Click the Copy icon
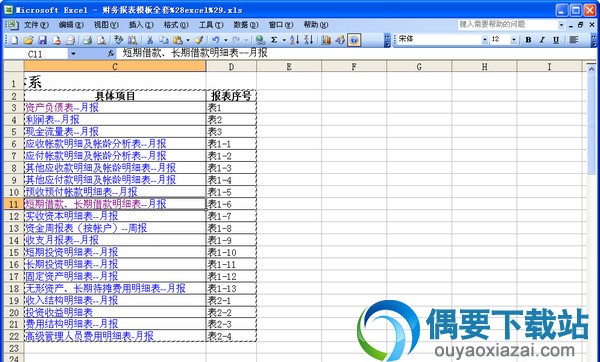This screenshot has height=362, width=600. tap(164, 40)
